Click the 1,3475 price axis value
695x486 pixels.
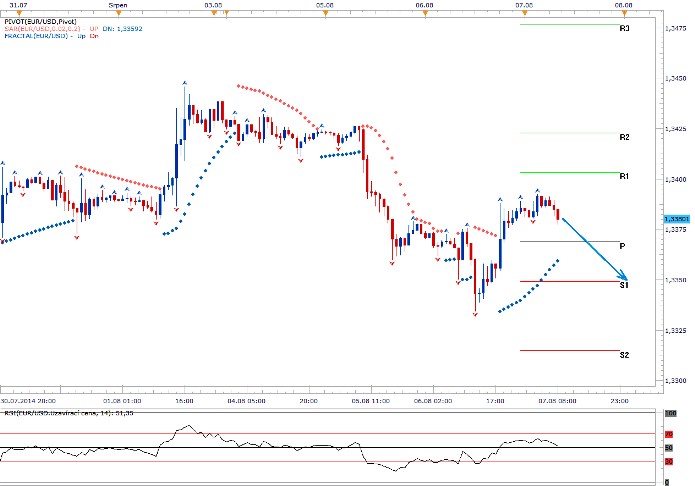[x=676, y=28]
